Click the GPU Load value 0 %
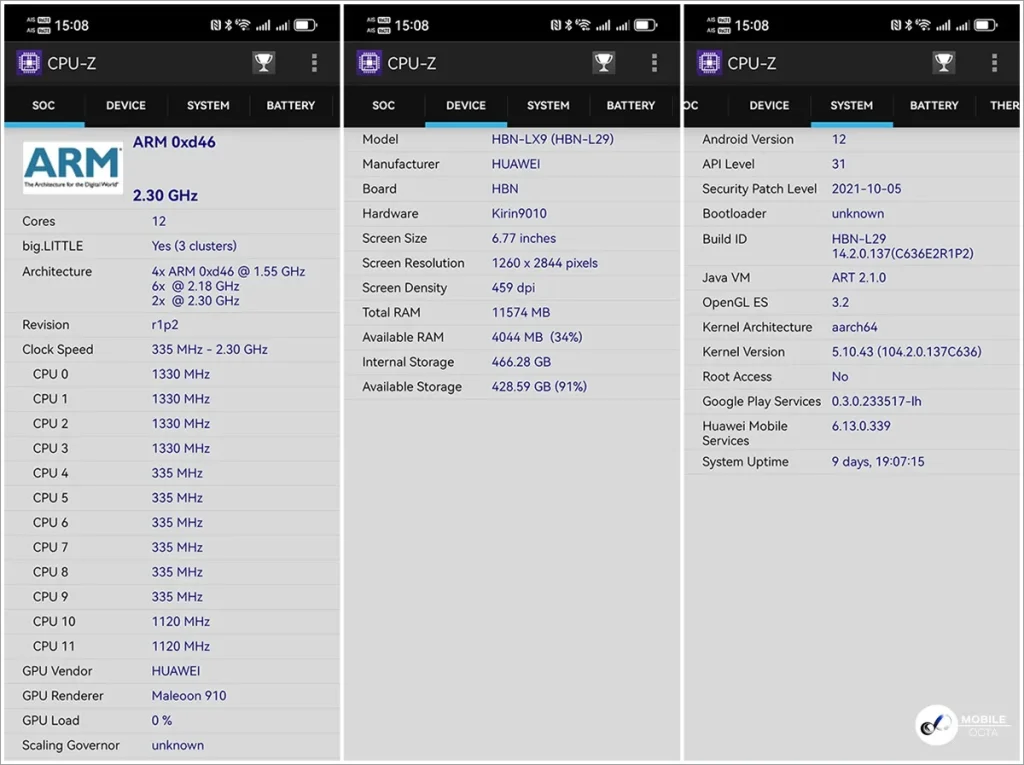This screenshot has width=1024, height=765. tap(161, 721)
